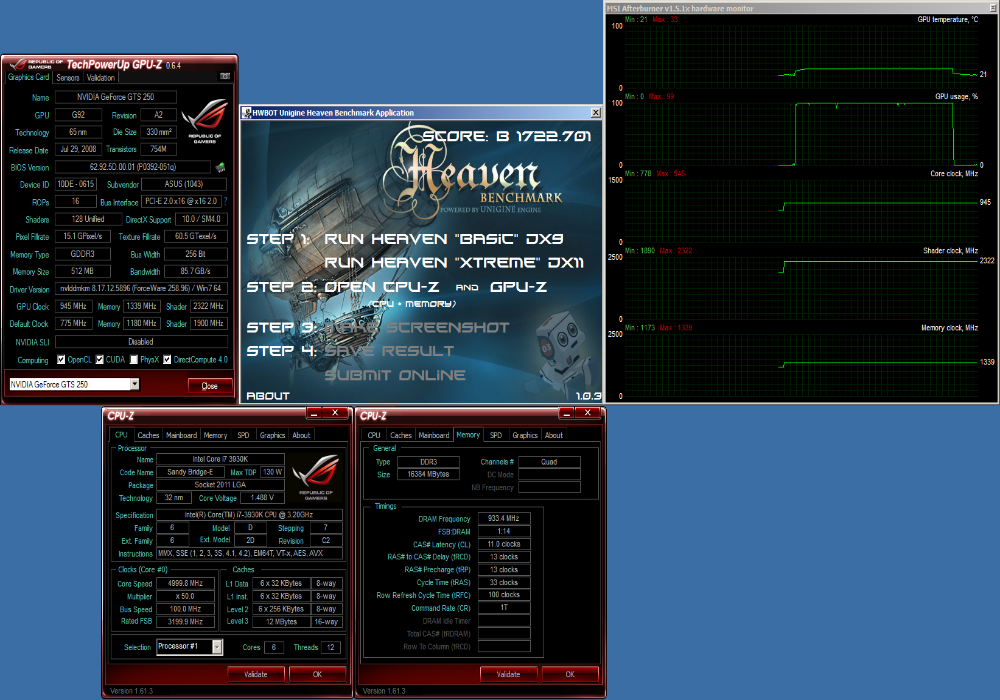Toggle the OpenCL checkbox in GPU-Z
Viewport: 1000px width, 700px height.
click(61, 360)
